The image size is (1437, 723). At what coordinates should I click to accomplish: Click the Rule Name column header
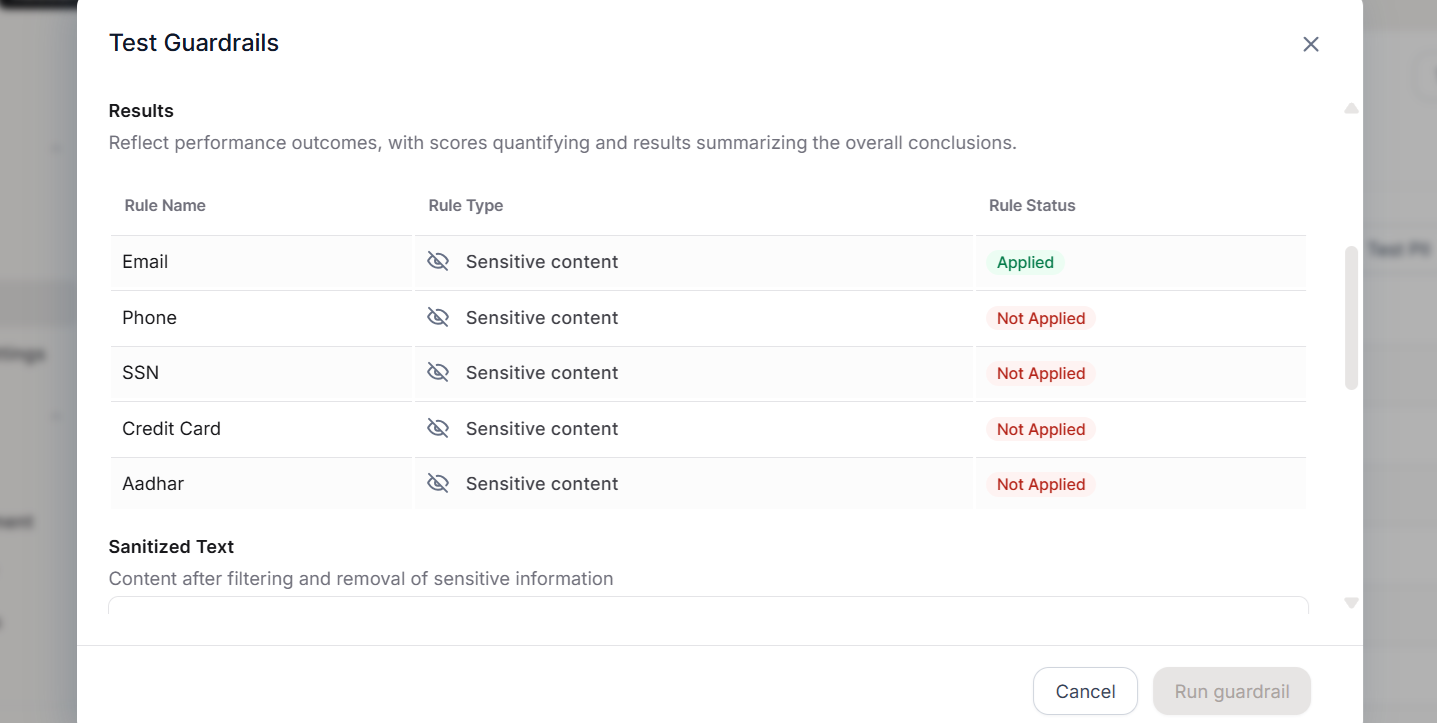click(x=165, y=206)
